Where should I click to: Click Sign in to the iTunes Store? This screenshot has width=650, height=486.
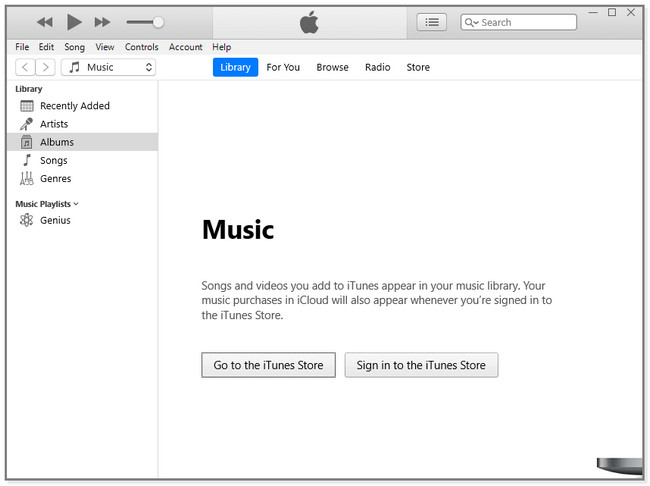421,365
